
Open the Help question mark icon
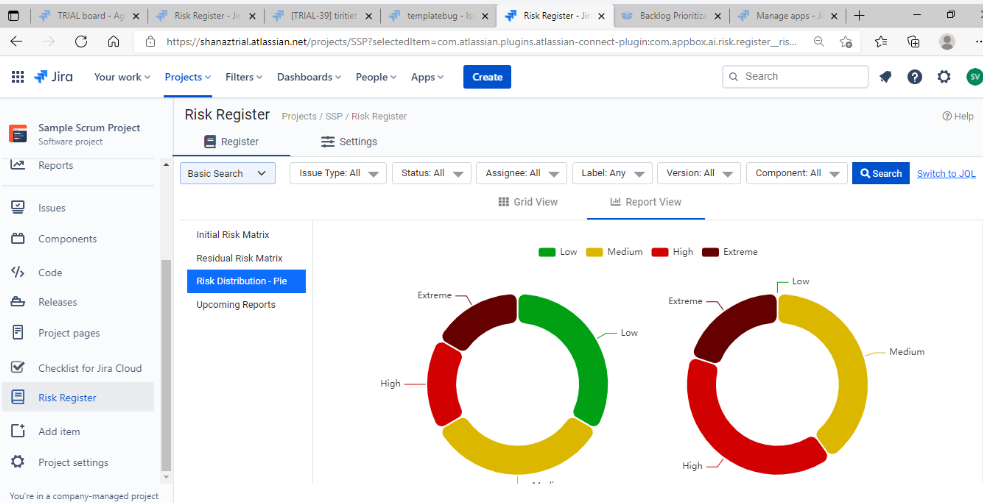click(914, 77)
